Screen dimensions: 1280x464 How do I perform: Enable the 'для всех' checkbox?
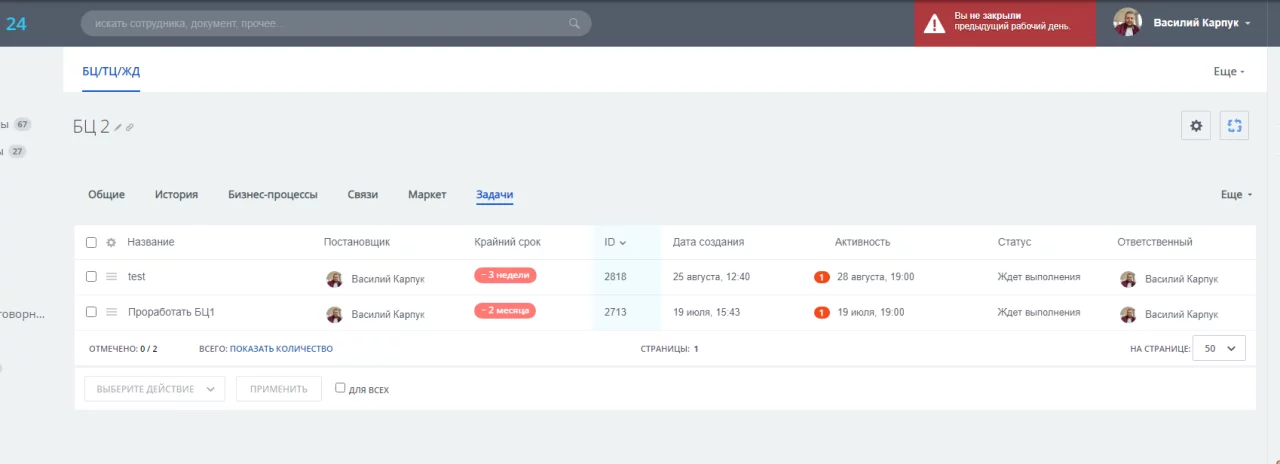pos(340,388)
